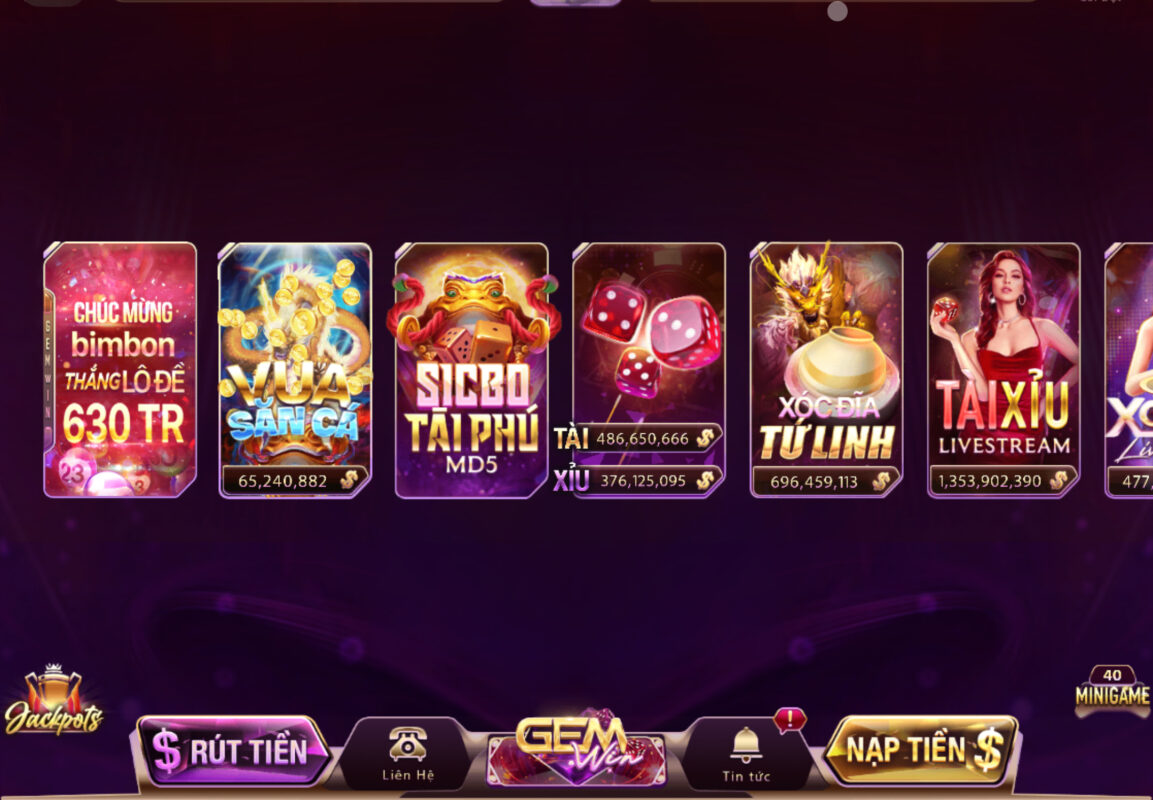
Task: Open the Minigame badge icon
Action: click(1112, 690)
